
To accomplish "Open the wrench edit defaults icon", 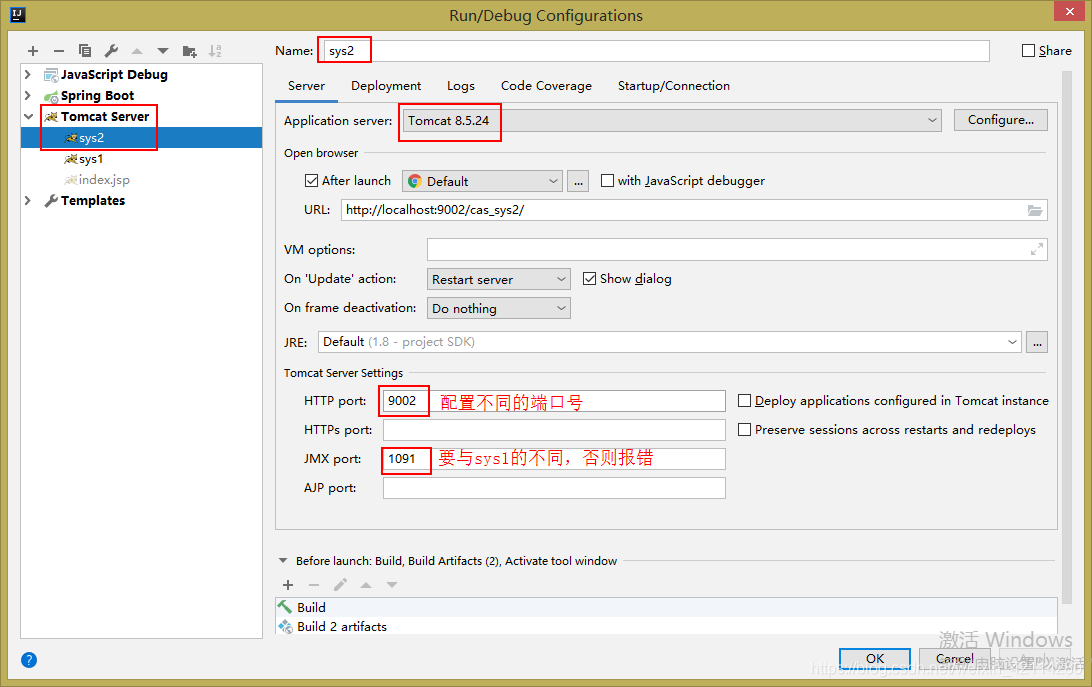I will click(111, 51).
